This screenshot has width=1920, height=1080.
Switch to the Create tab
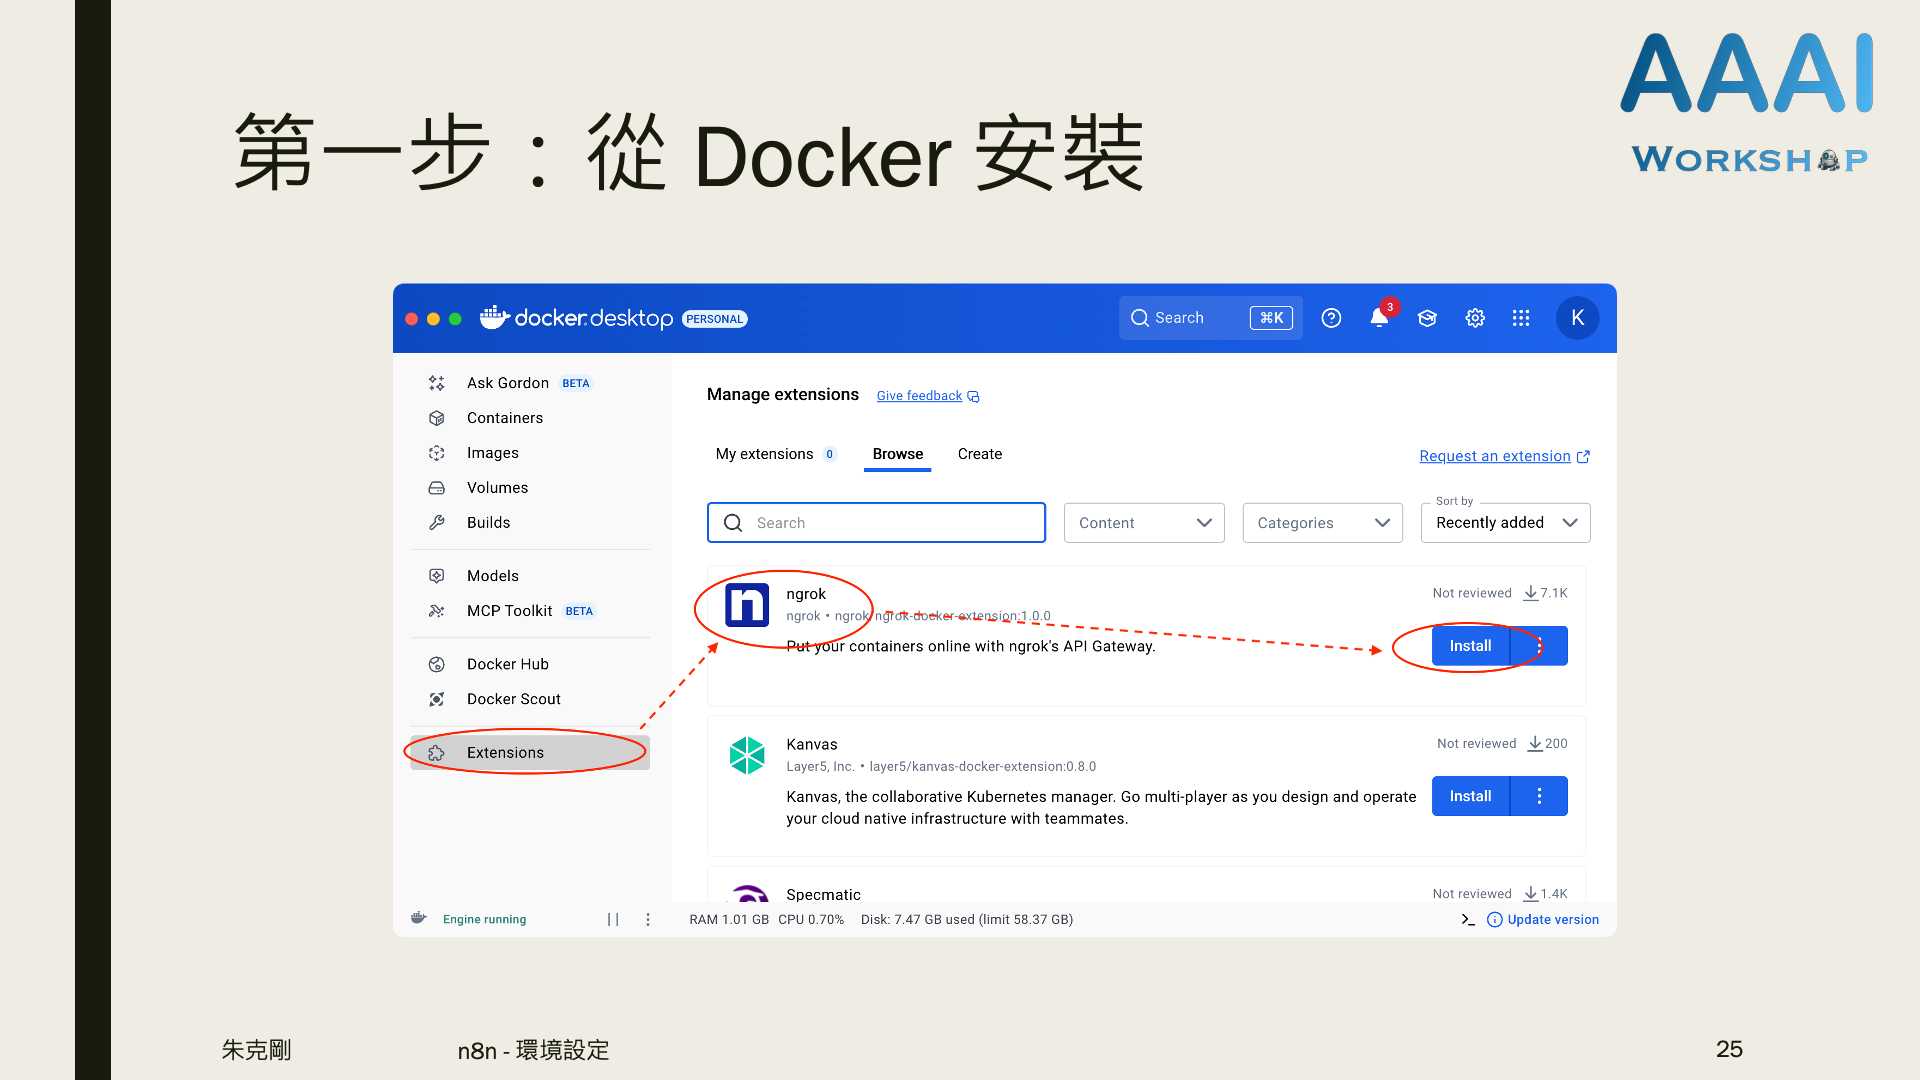pyautogui.click(x=979, y=454)
